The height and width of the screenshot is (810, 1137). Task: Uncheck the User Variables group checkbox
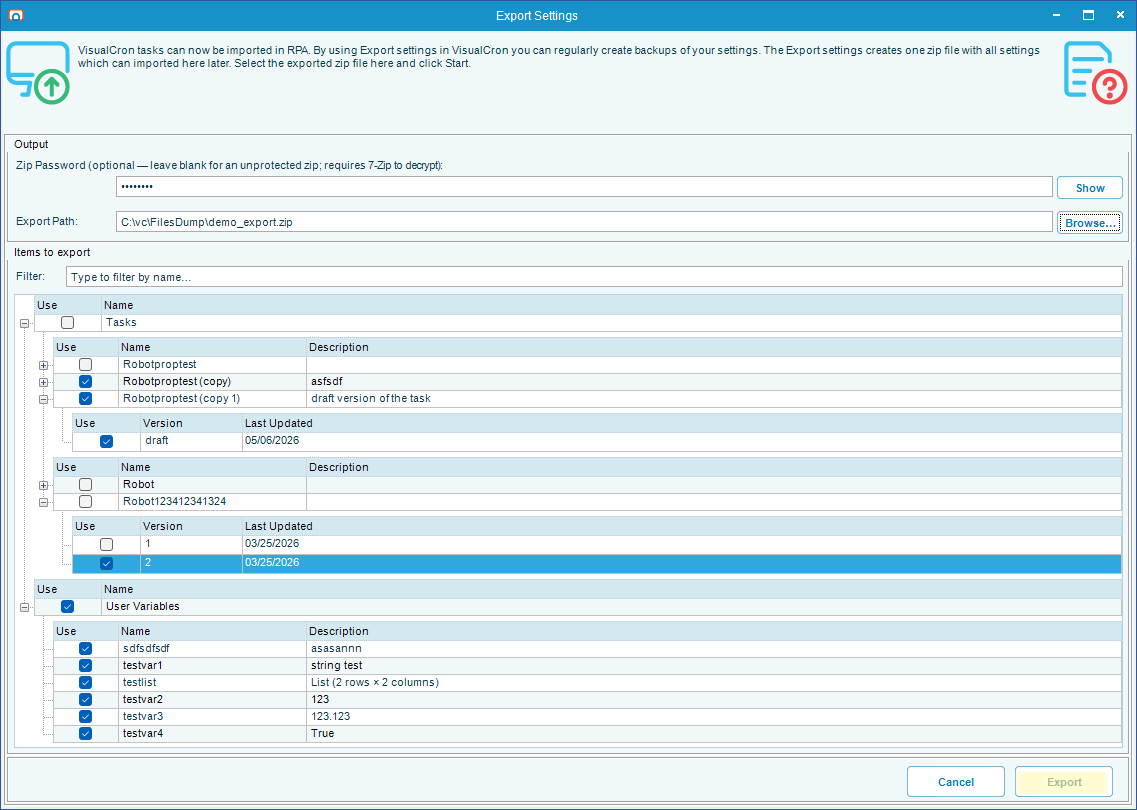67,606
